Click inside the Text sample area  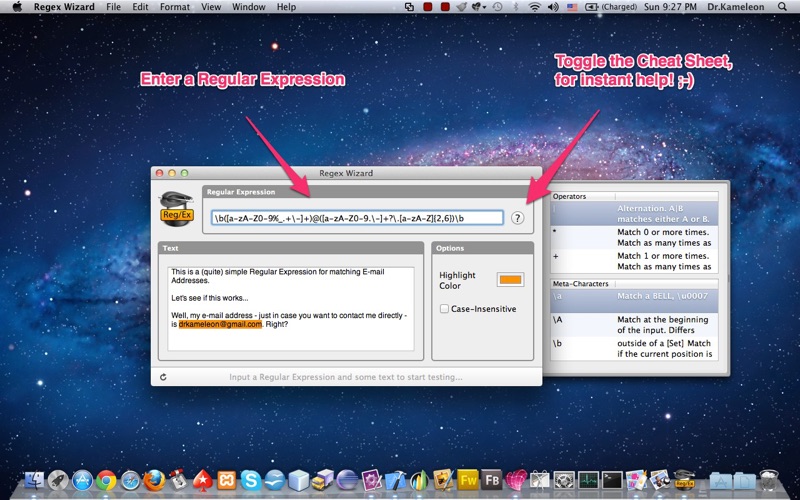291,308
